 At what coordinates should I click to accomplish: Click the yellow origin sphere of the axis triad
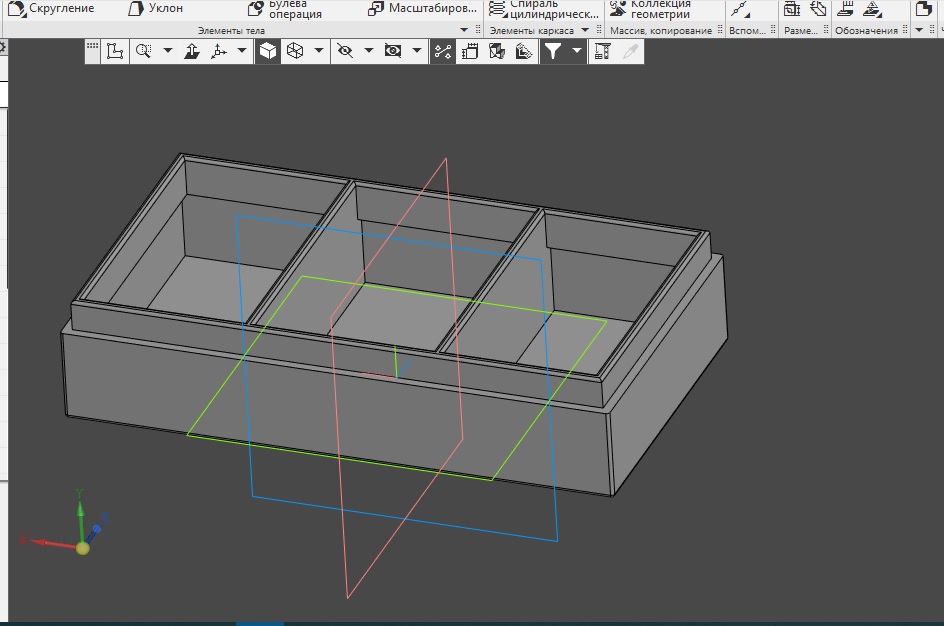82,547
